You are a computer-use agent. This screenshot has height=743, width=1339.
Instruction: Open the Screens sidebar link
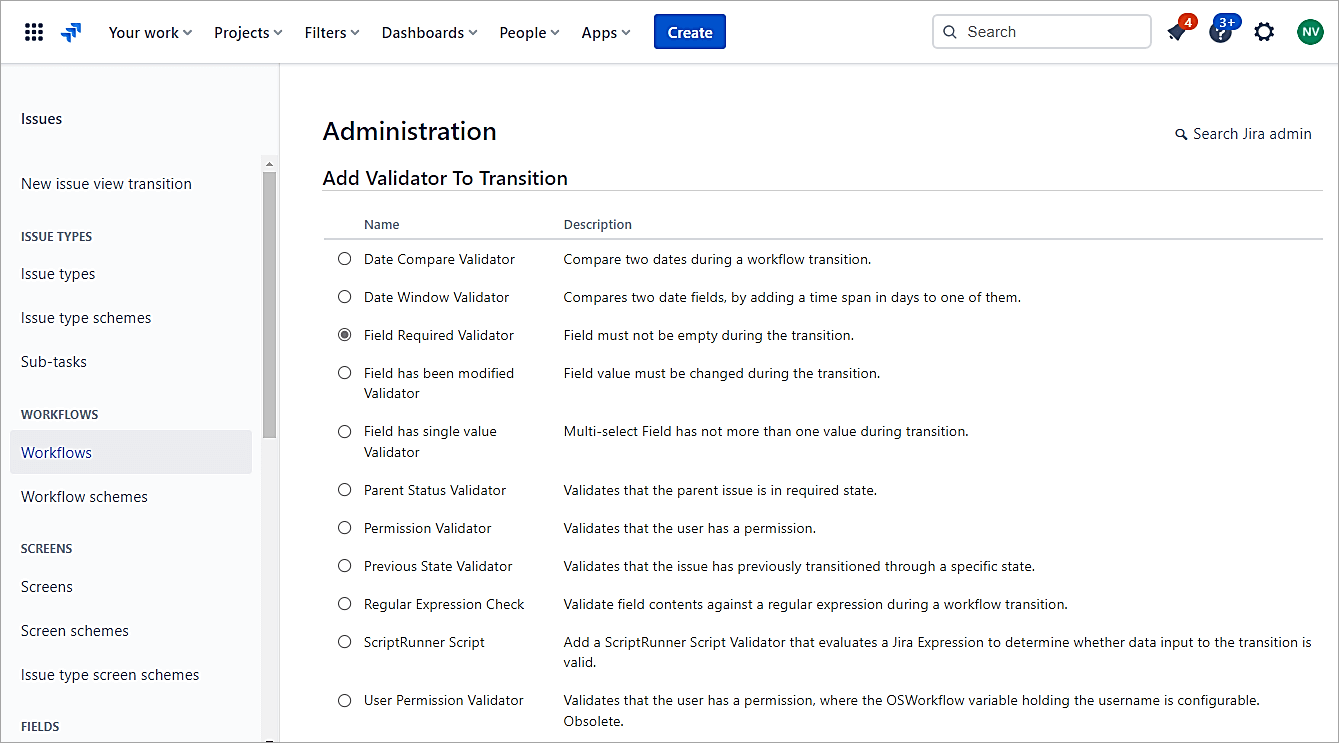coord(47,587)
